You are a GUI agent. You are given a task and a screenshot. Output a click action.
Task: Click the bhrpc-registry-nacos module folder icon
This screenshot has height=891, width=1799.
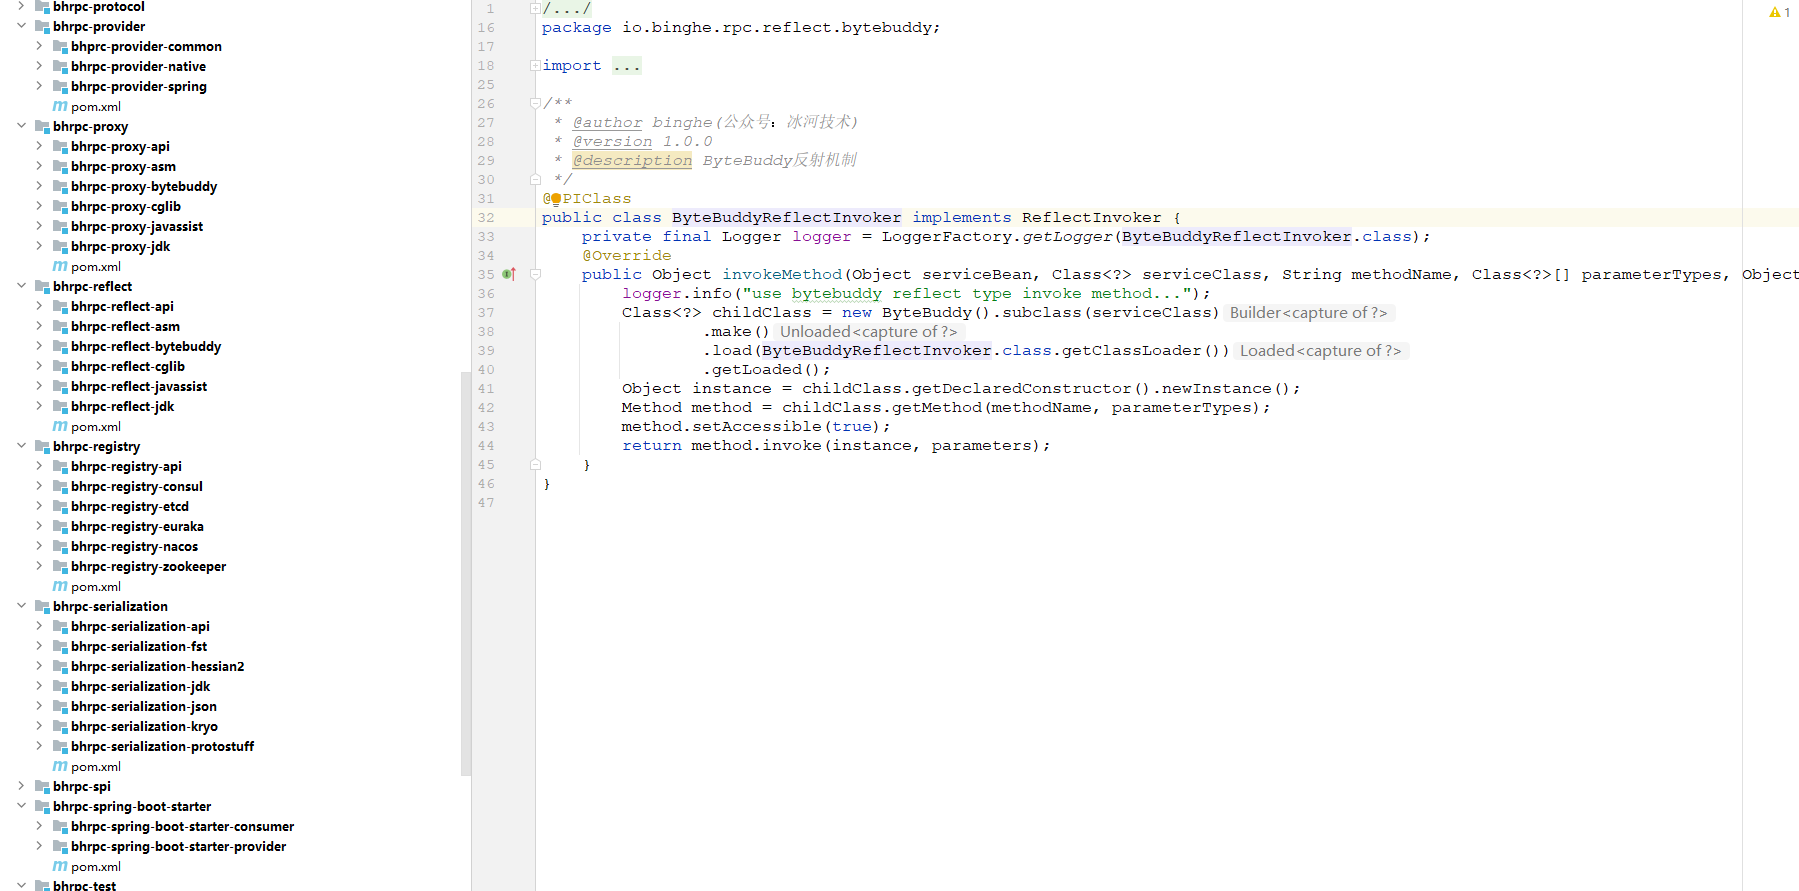tap(60, 547)
